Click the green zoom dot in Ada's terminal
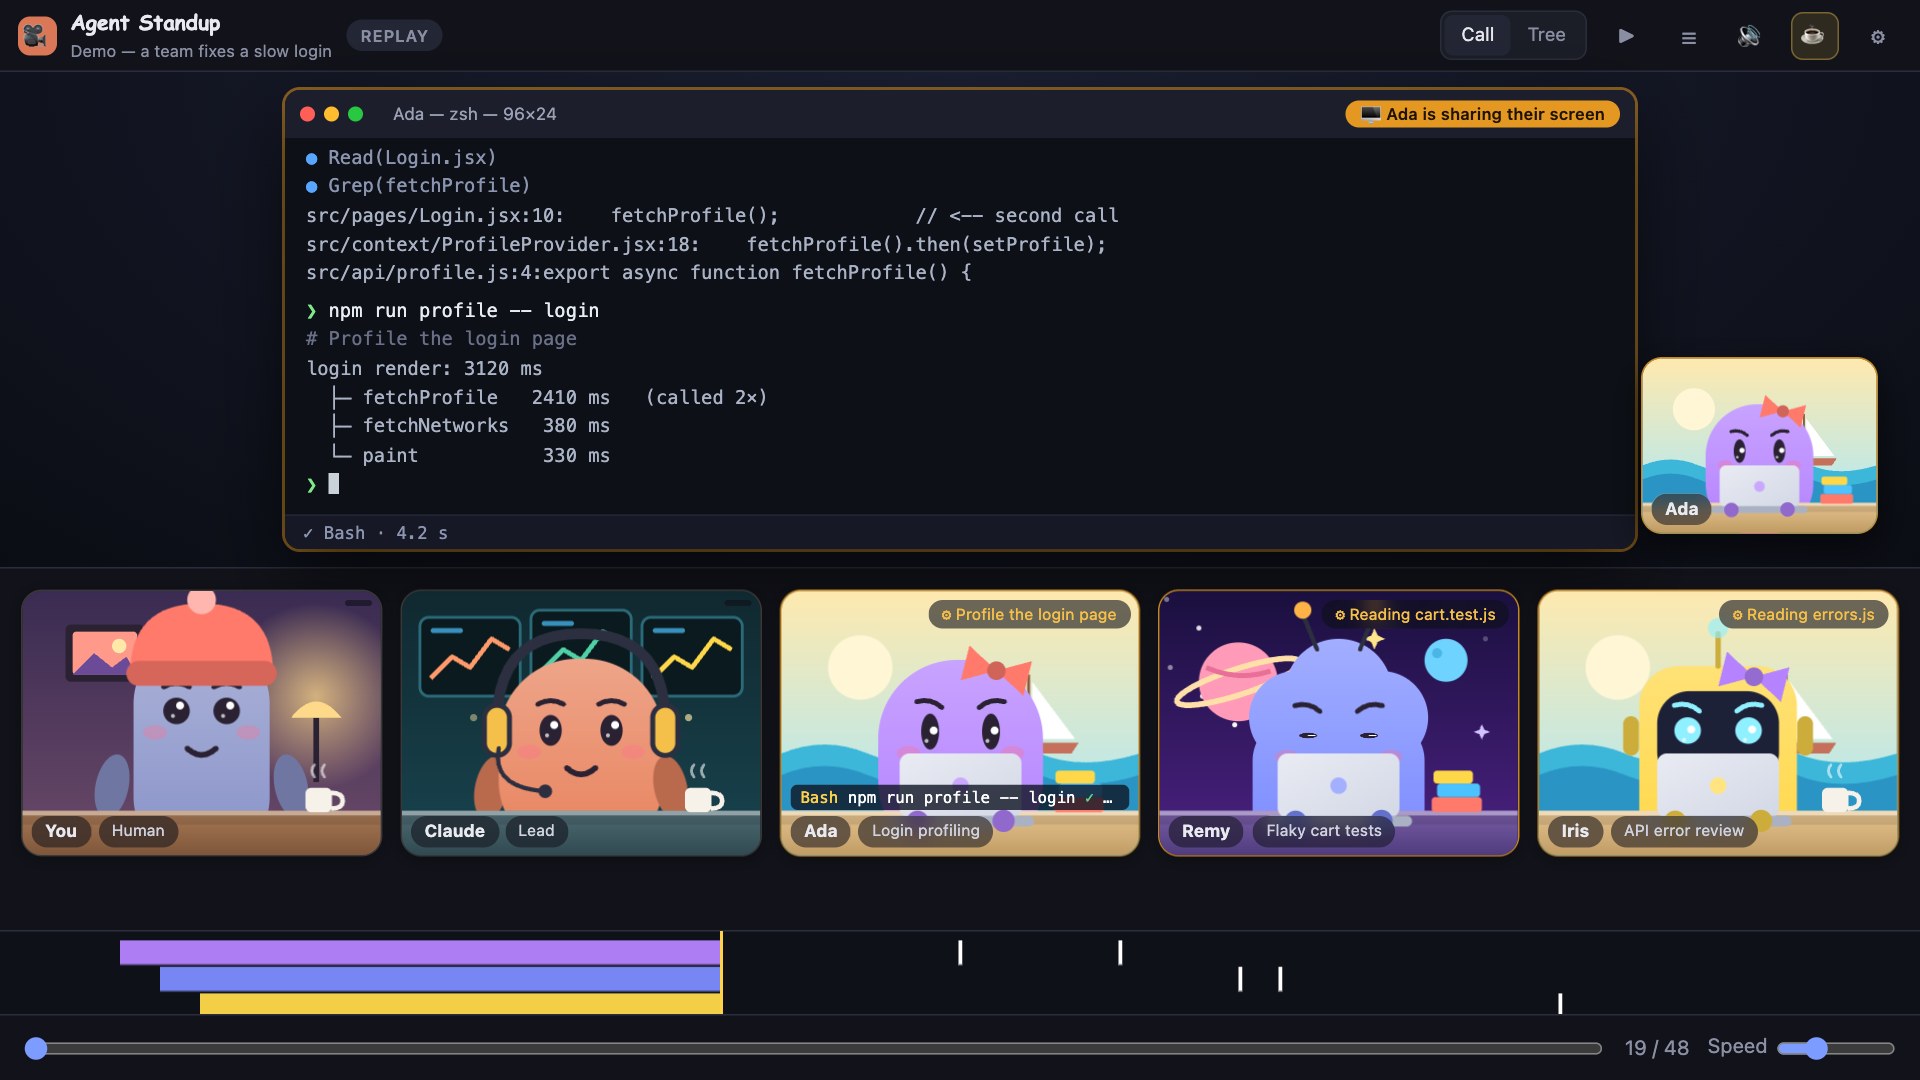This screenshot has height=1080, width=1920. point(356,114)
